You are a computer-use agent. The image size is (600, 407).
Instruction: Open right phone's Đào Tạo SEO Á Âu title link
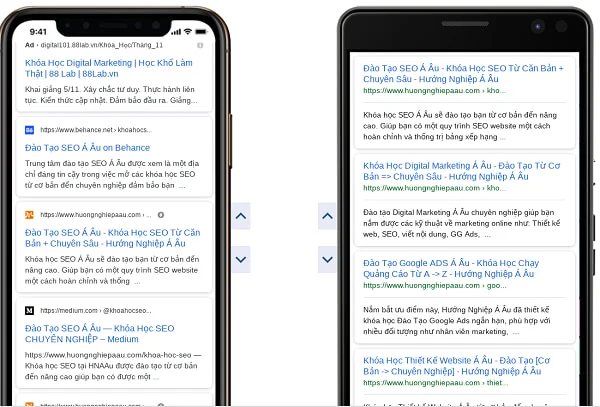(x=463, y=73)
